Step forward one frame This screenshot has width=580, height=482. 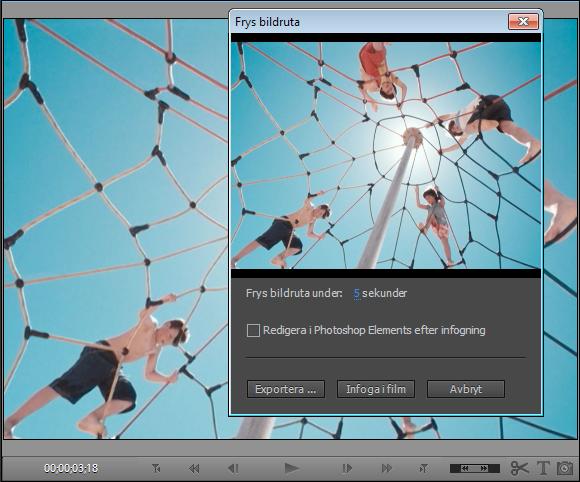(x=347, y=468)
